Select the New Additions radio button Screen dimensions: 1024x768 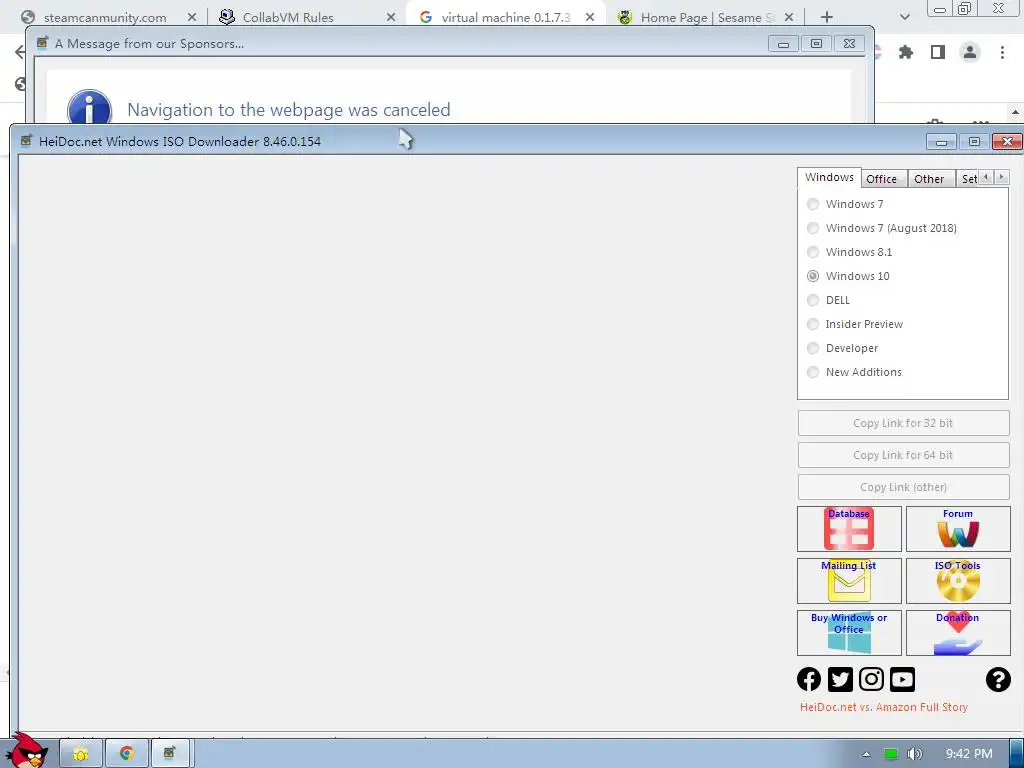[x=813, y=372]
